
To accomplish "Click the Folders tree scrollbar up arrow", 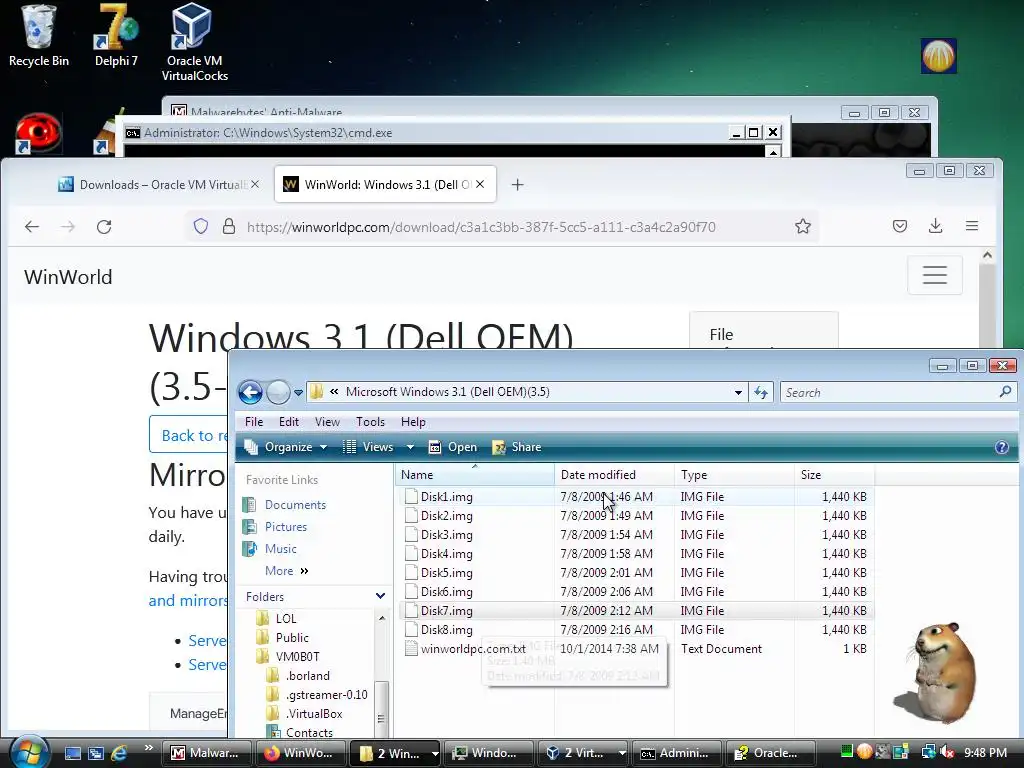I will (x=382, y=617).
